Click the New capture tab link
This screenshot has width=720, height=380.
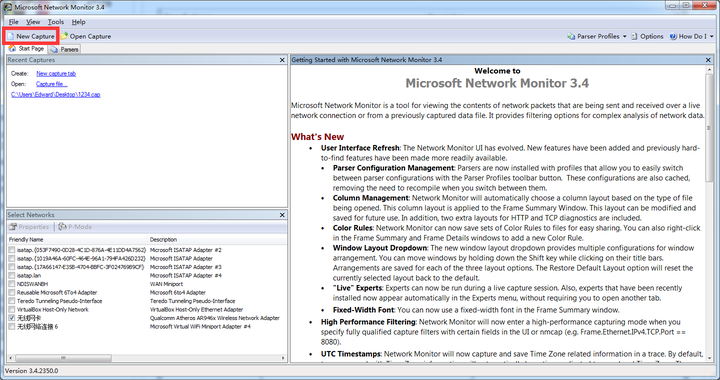[x=56, y=73]
